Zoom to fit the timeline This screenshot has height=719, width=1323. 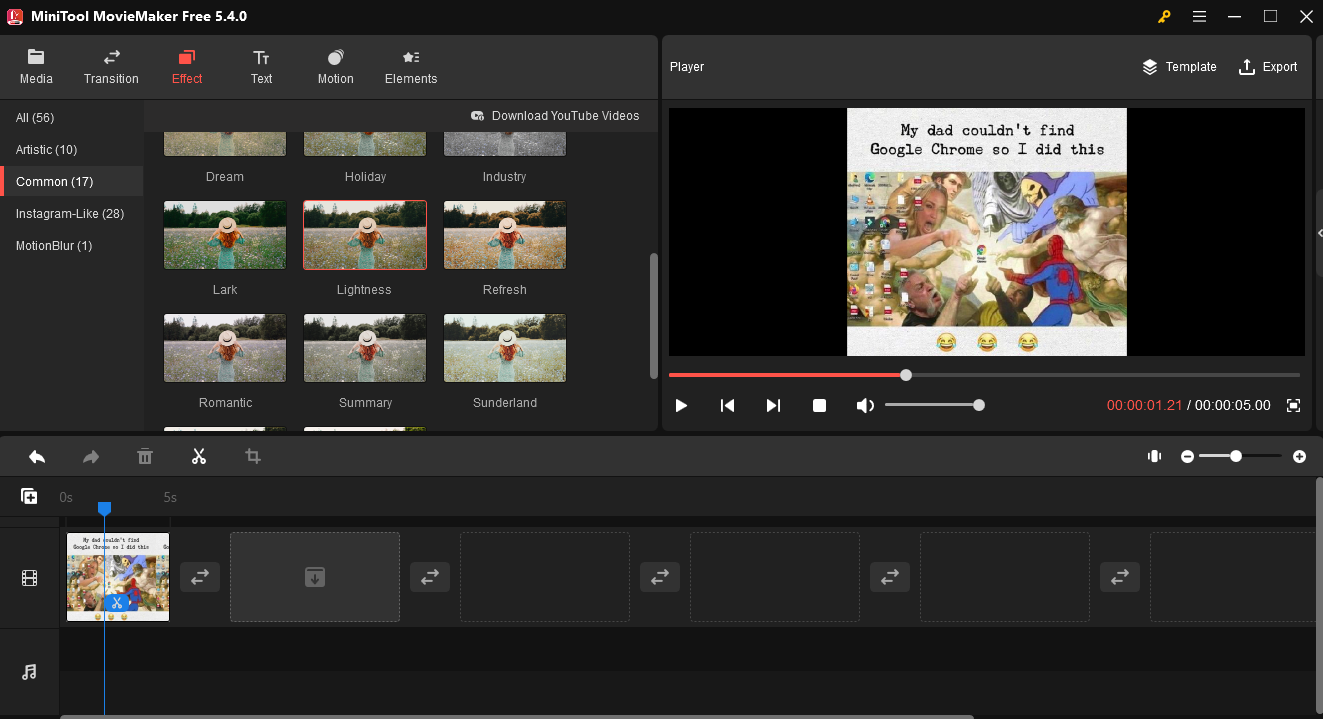(1154, 456)
